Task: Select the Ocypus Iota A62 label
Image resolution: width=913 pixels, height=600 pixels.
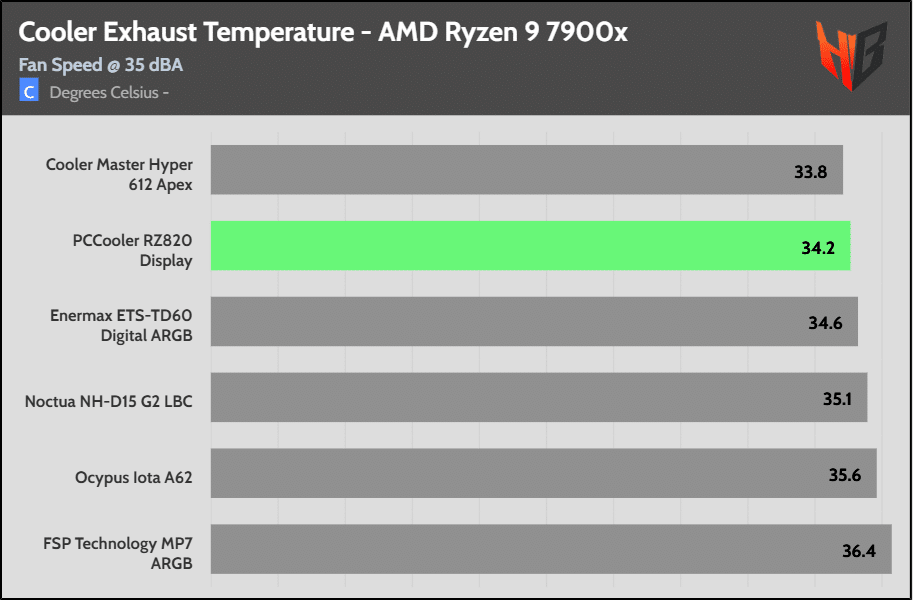Action: point(134,477)
